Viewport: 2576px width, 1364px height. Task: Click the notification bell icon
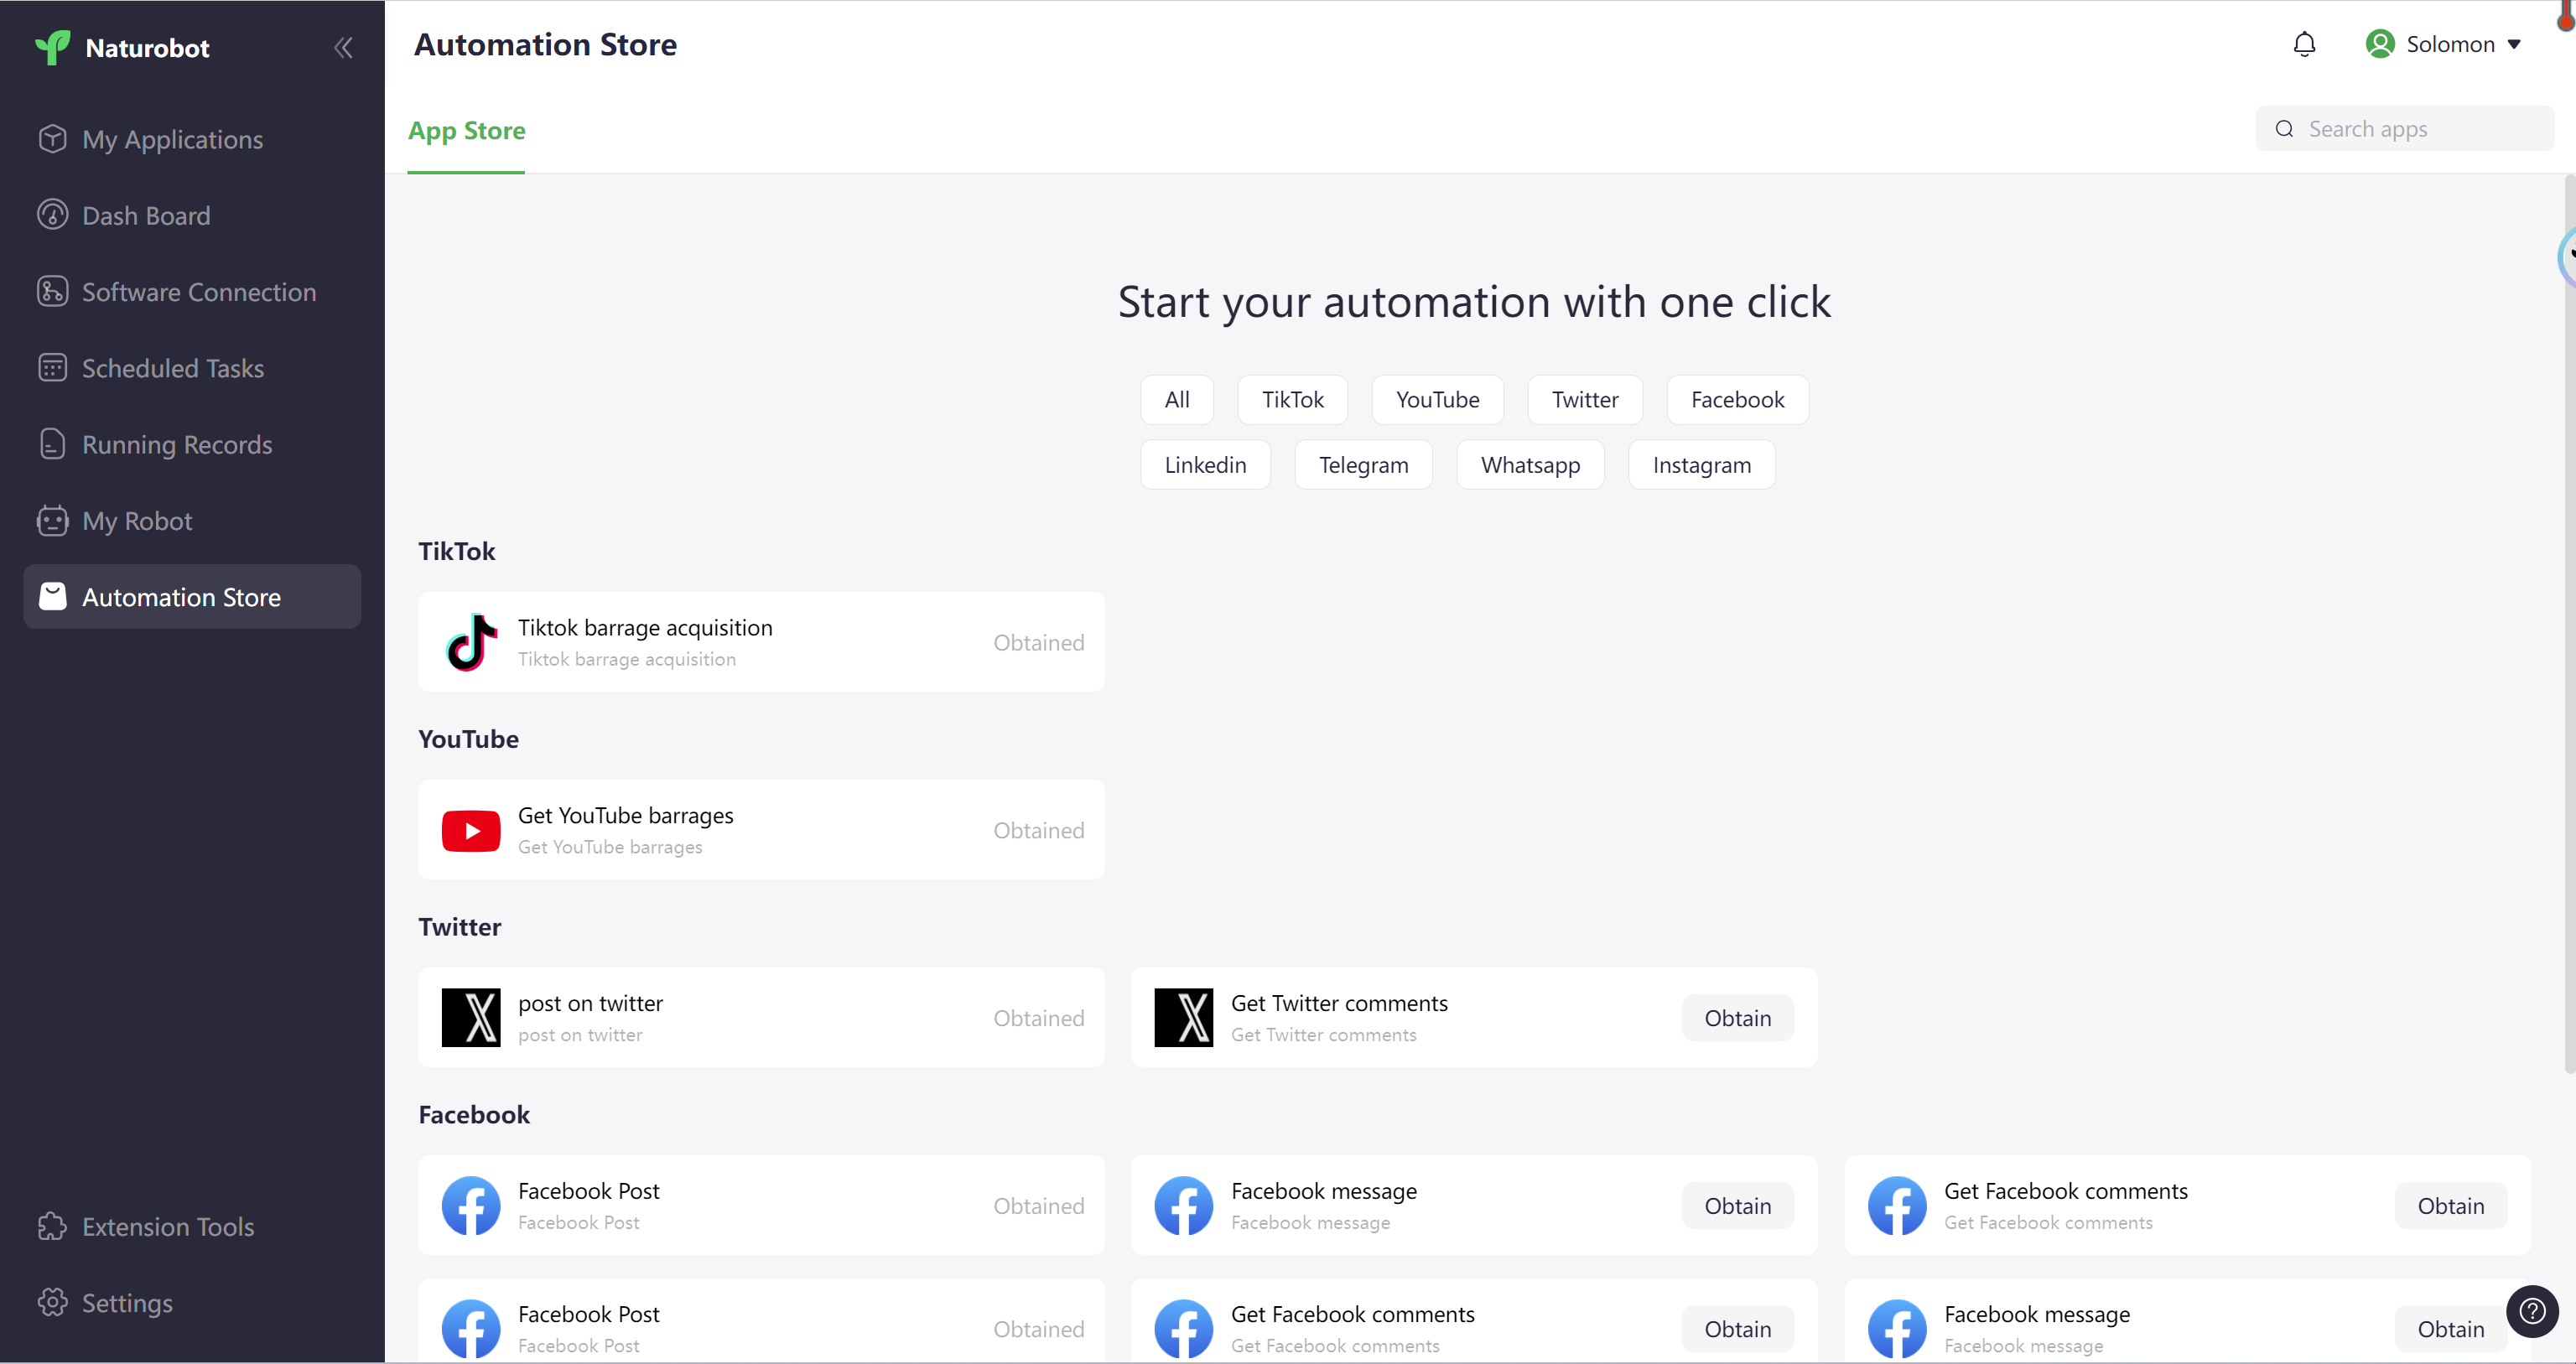[2303, 44]
